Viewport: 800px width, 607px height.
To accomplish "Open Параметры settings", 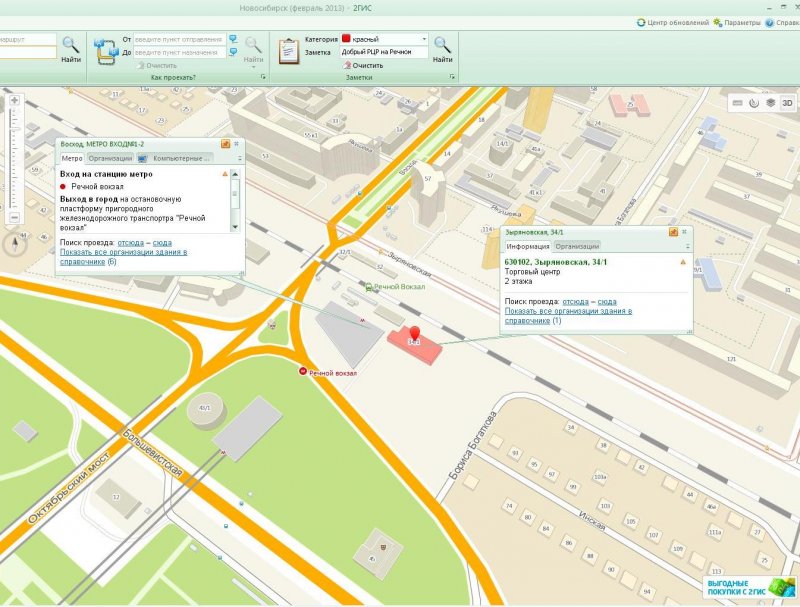I will point(737,22).
